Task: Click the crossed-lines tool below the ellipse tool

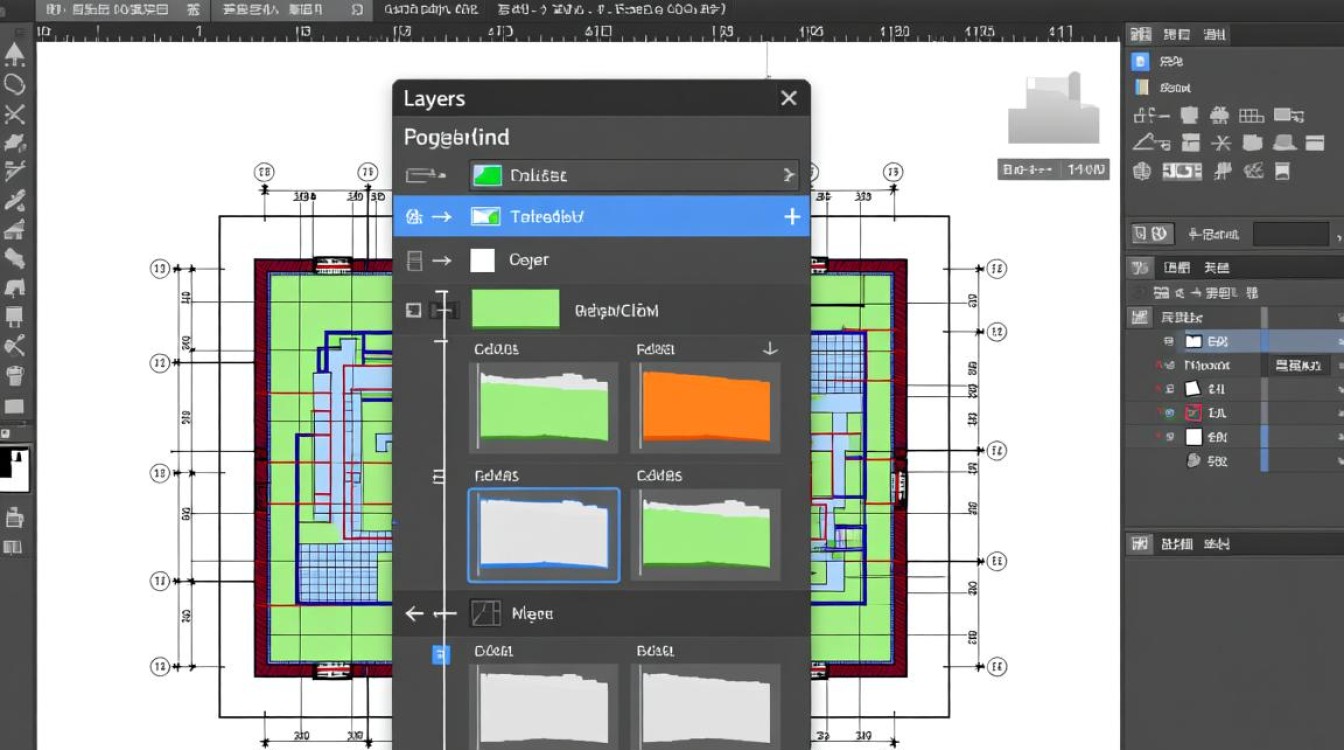Action: pyautogui.click(x=14, y=114)
